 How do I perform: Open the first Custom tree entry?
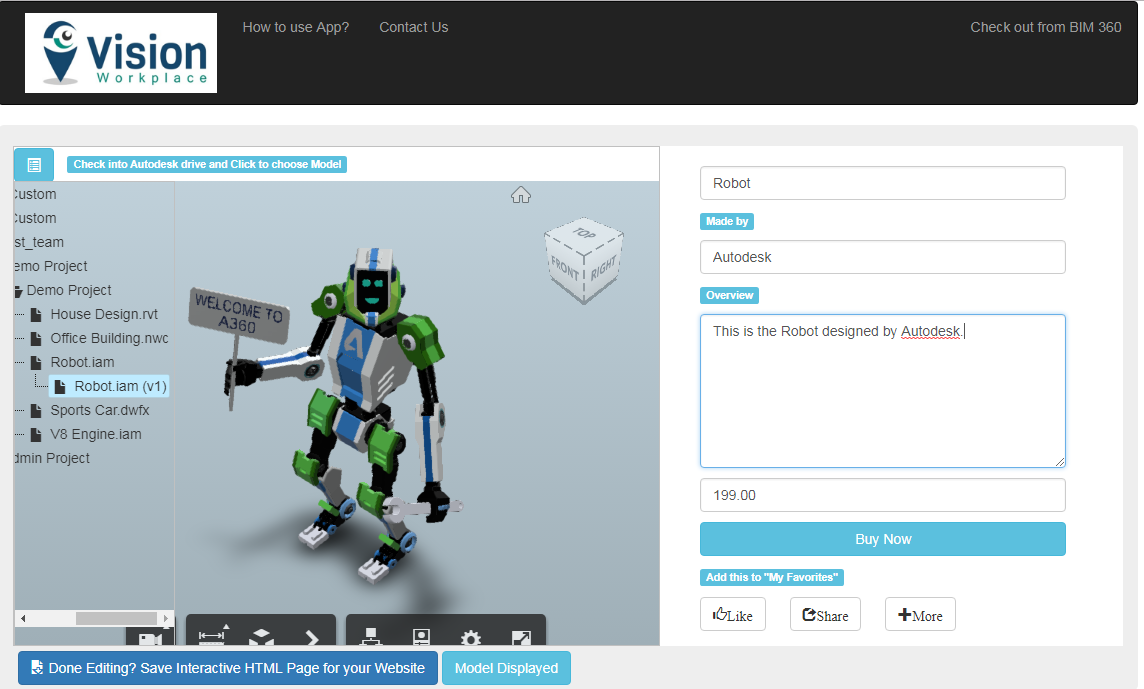(x=35, y=195)
